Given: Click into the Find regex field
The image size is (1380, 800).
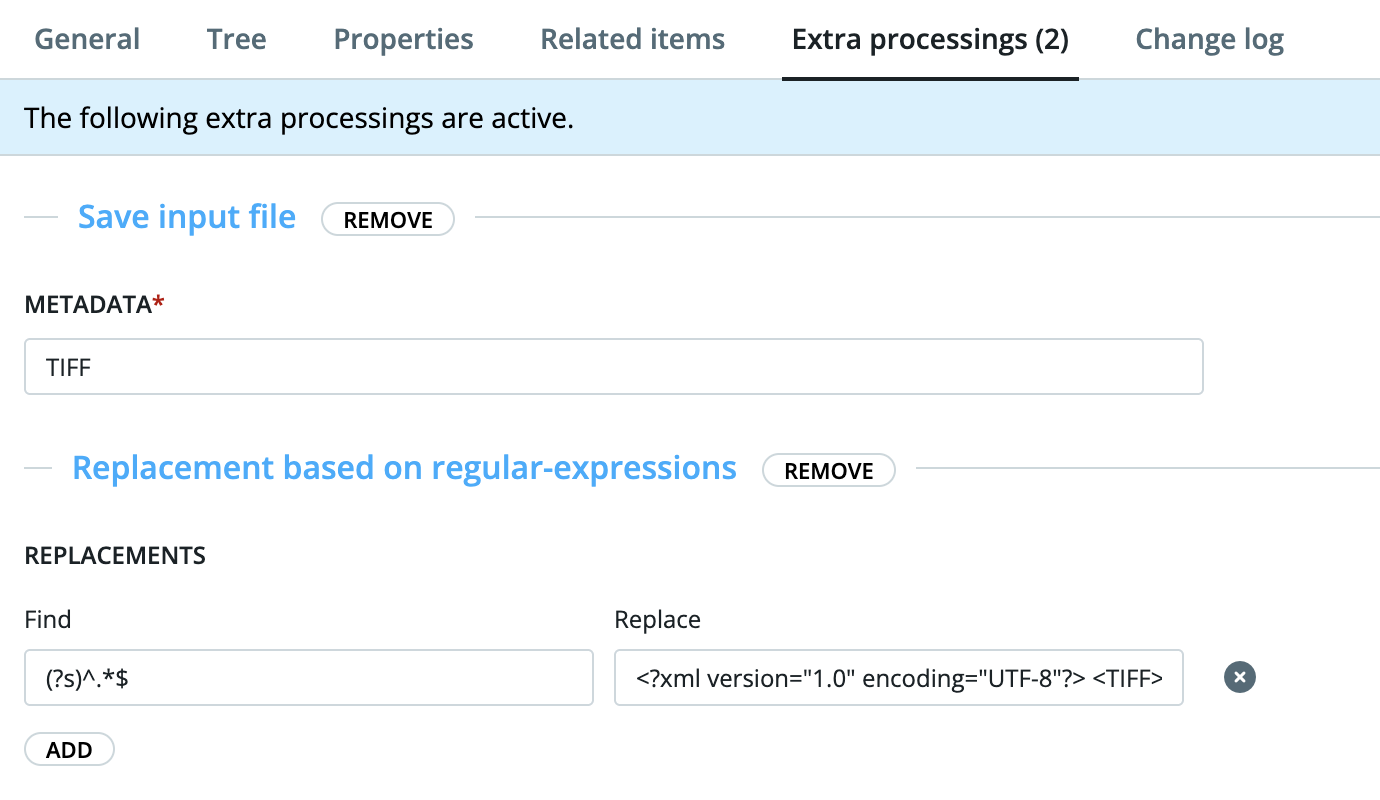Looking at the screenshot, I should click(309, 678).
